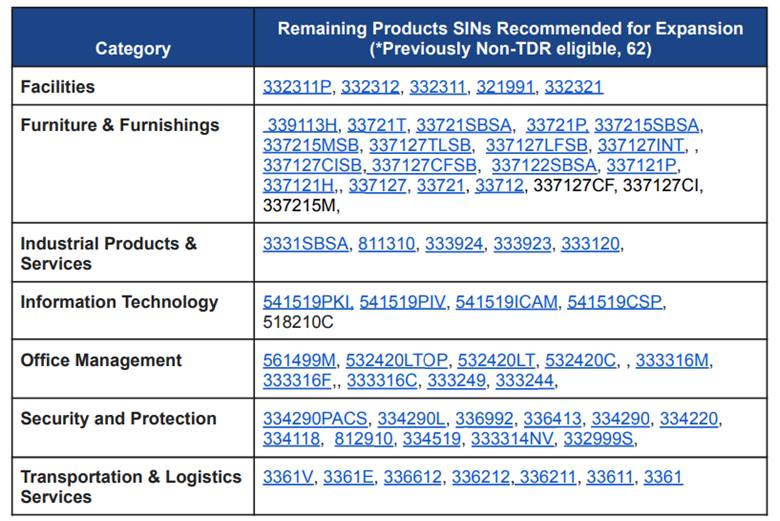Click the 332999S link
The width and height of the screenshot is (780, 521).
click(599, 438)
